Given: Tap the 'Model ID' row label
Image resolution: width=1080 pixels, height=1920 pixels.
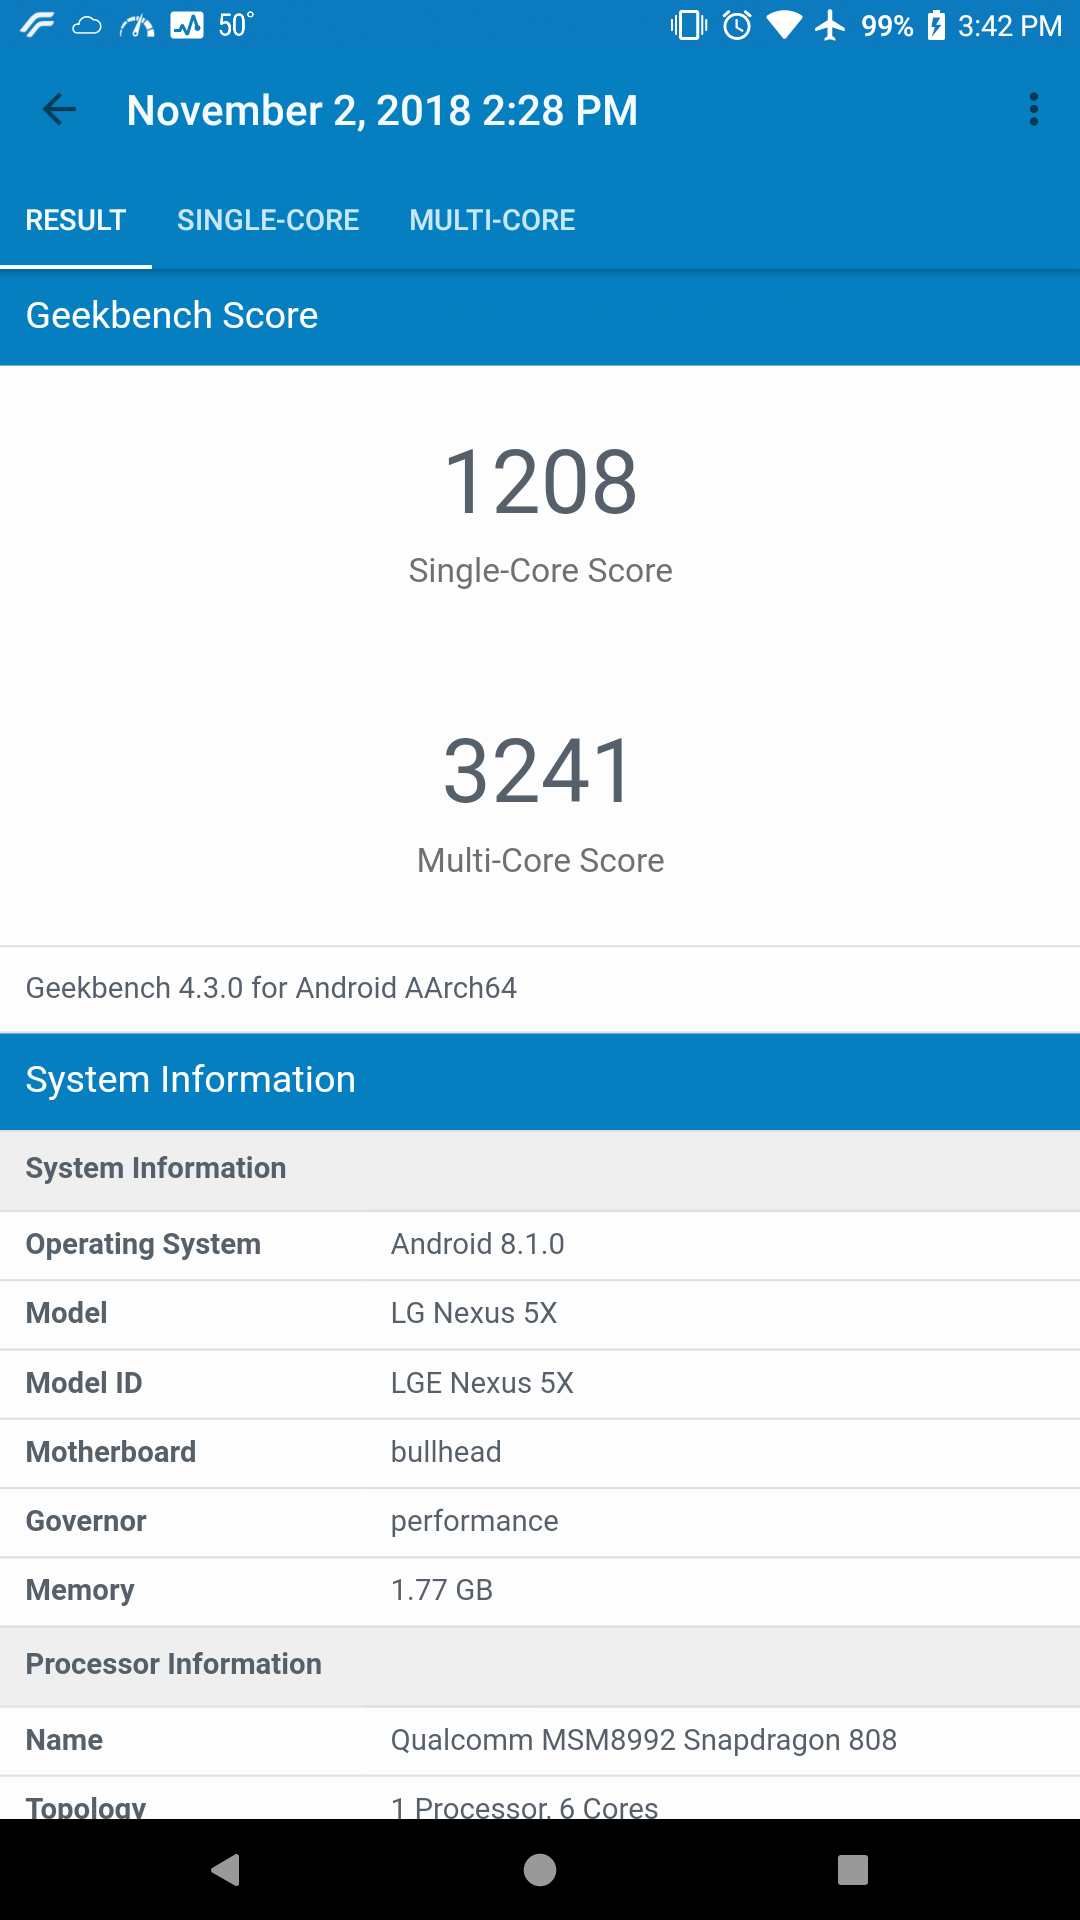Looking at the screenshot, I should click(84, 1383).
